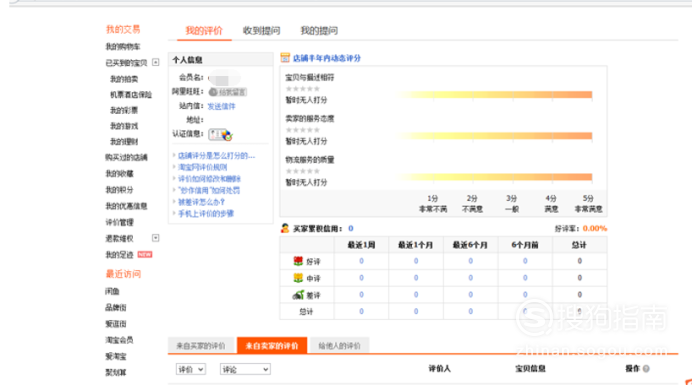Open 机票酒店保险 in sidebar
Screen dimensions: 692x385
click(131, 94)
